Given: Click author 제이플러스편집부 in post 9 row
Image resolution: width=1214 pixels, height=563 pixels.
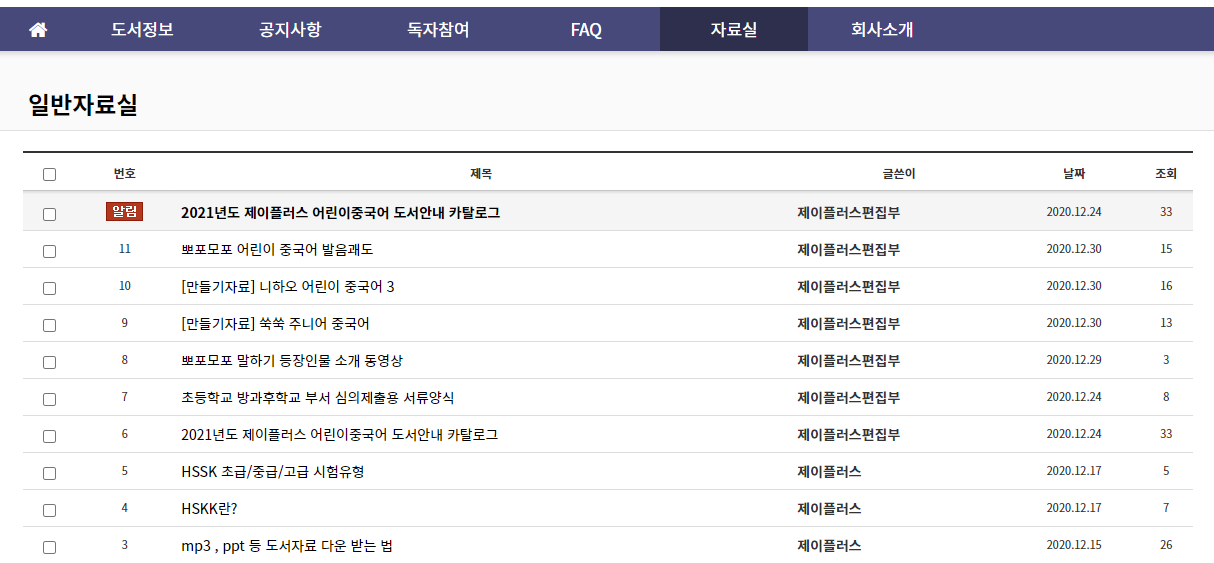Looking at the screenshot, I should pos(848,323).
